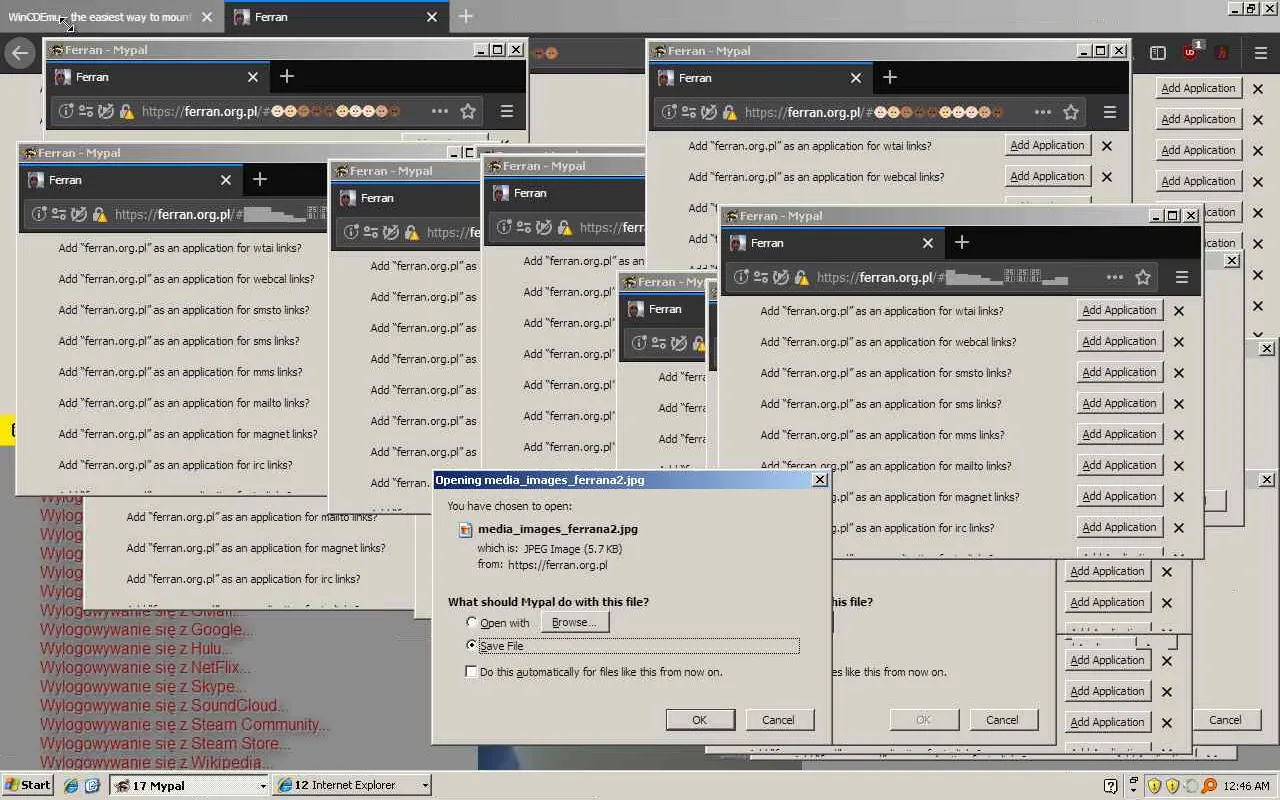Dismiss the wtai links prompt in front-right Mypal window
The height and width of the screenshot is (800, 1280).
point(1179,311)
